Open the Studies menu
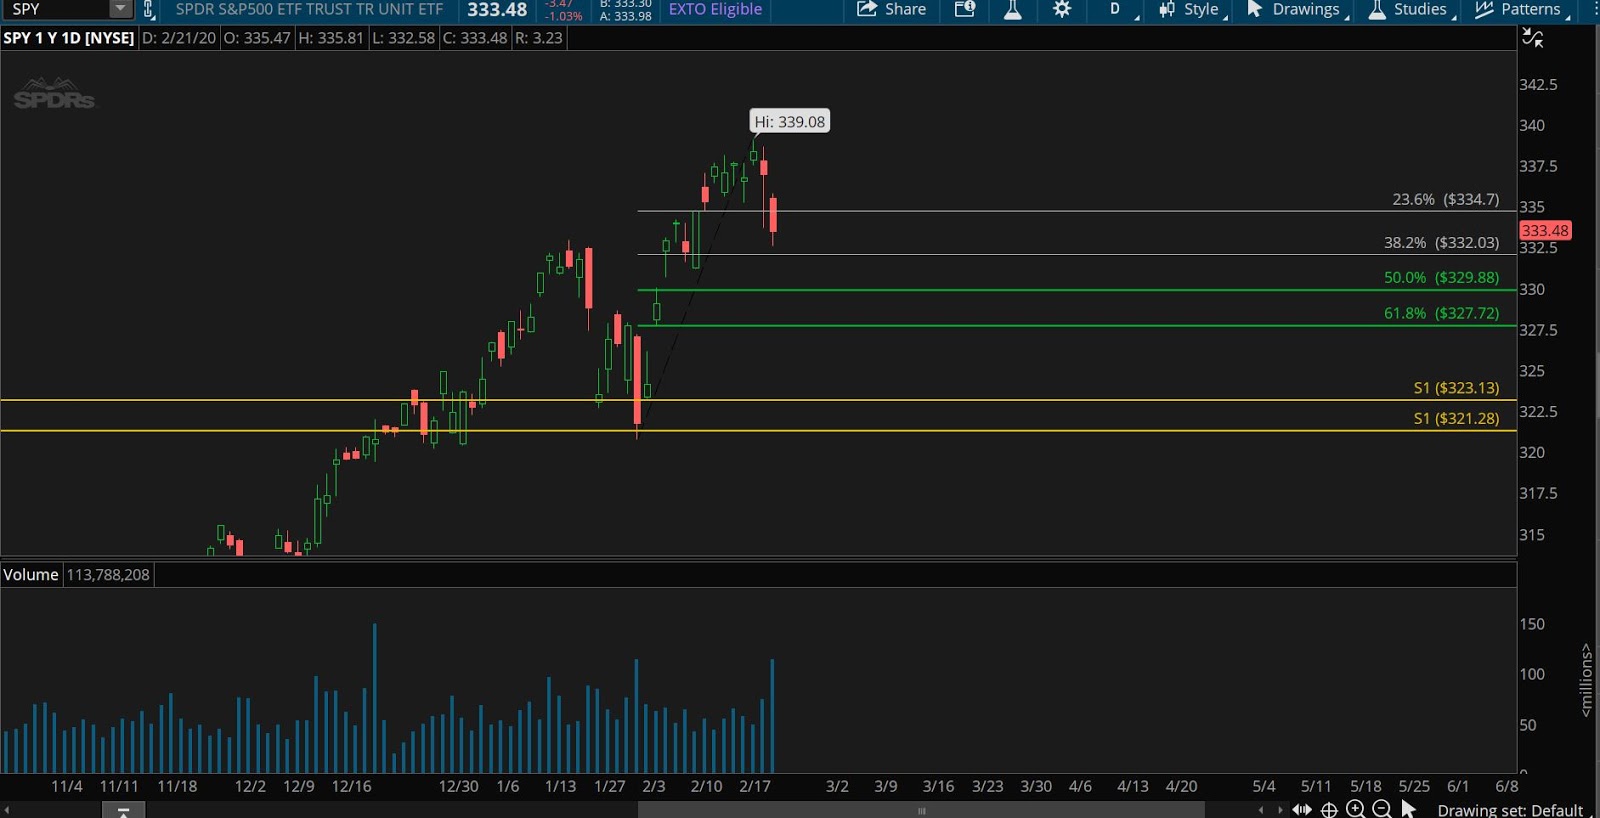Image resolution: width=1600 pixels, height=818 pixels. pyautogui.click(x=1409, y=10)
